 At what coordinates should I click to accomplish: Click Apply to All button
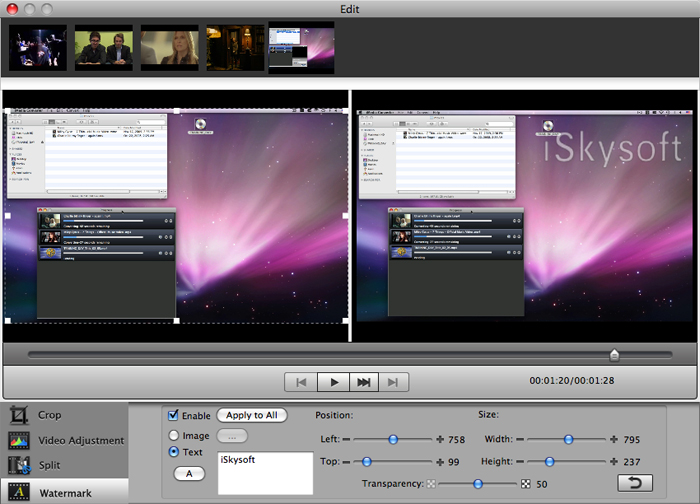pos(252,415)
